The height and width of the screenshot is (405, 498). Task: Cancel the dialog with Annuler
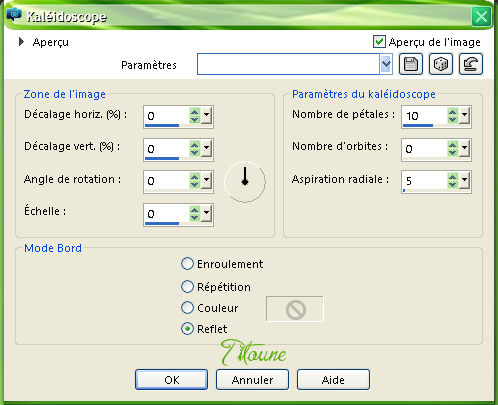click(252, 380)
